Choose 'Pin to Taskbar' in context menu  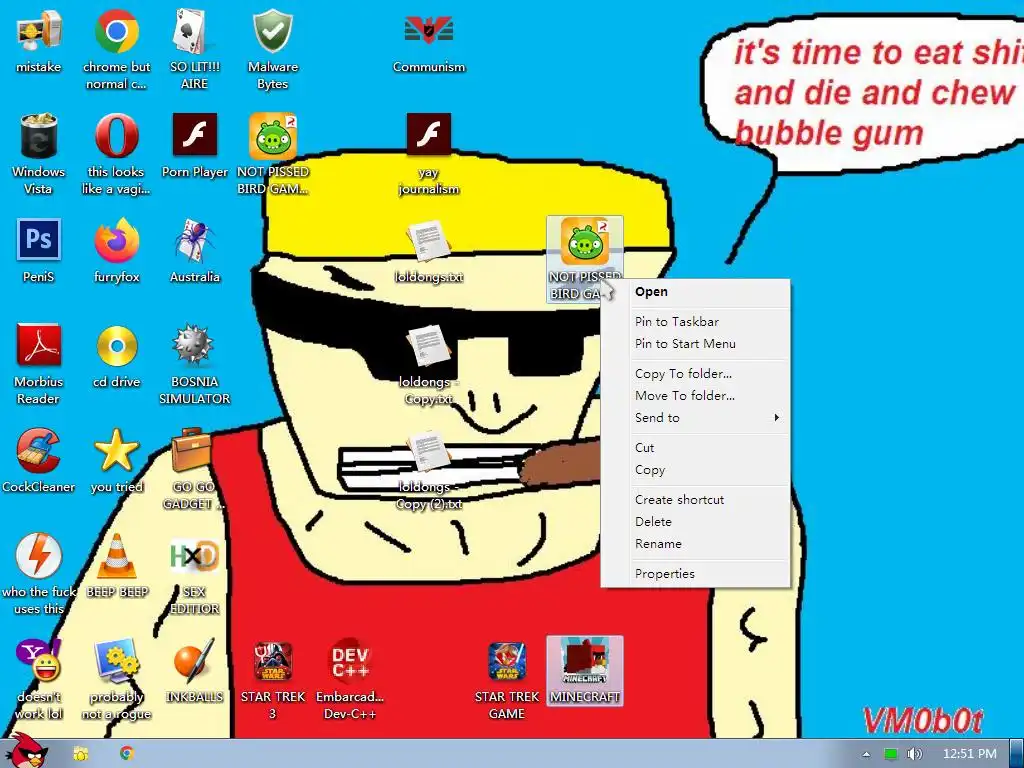(x=695, y=321)
